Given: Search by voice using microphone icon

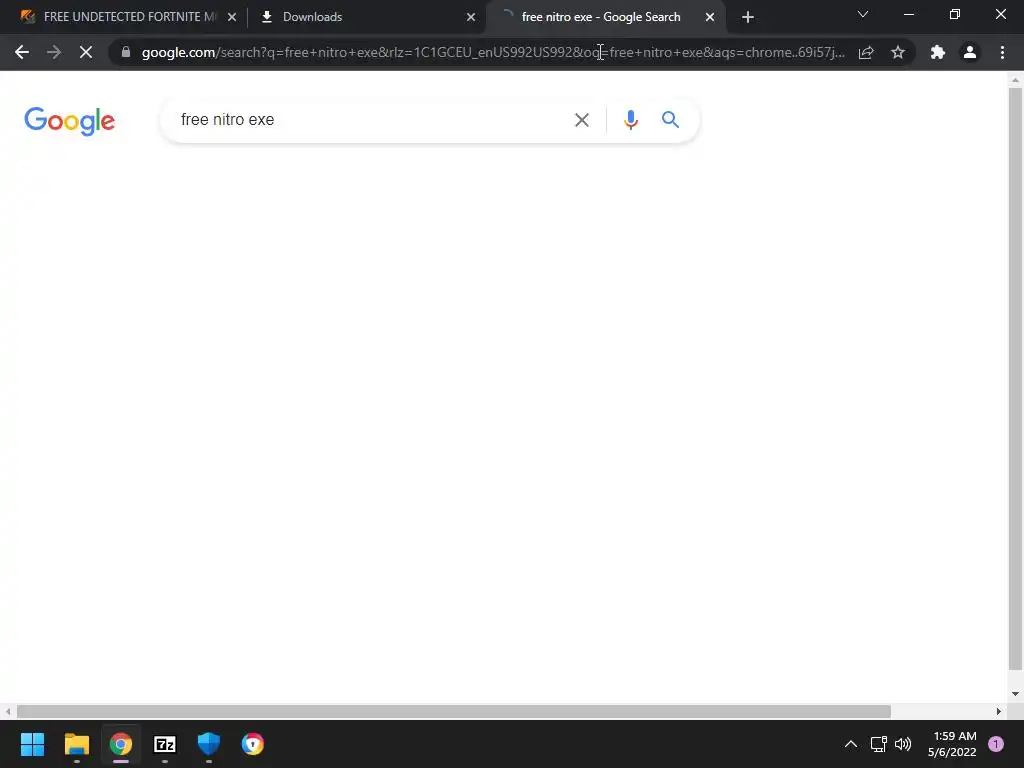Looking at the screenshot, I should pyautogui.click(x=630, y=120).
